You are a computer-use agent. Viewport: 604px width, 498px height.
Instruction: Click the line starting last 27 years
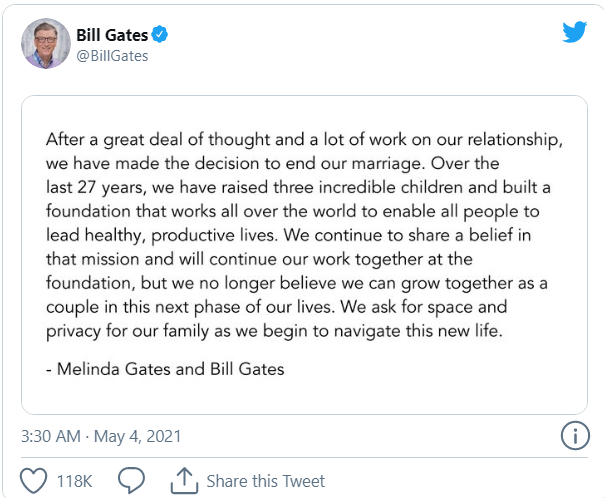pos(296,186)
